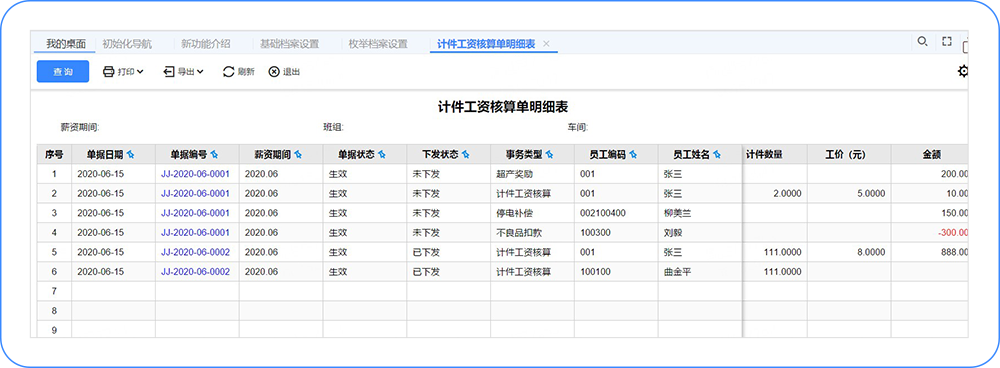Click the 8.0000 unit price cell
This screenshot has width=1000, height=368.
(849, 252)
